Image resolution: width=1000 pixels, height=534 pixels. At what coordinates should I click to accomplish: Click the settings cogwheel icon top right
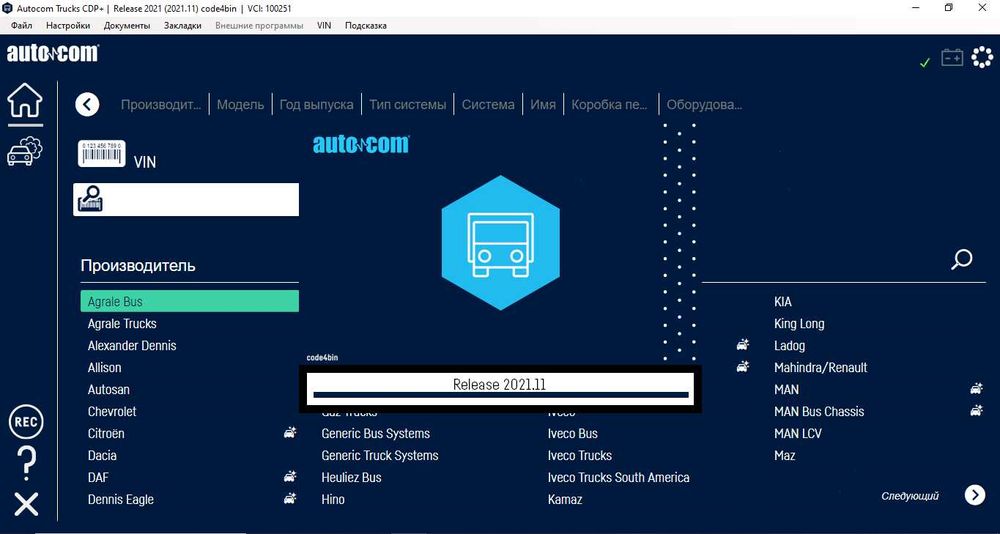pos(982,58)
